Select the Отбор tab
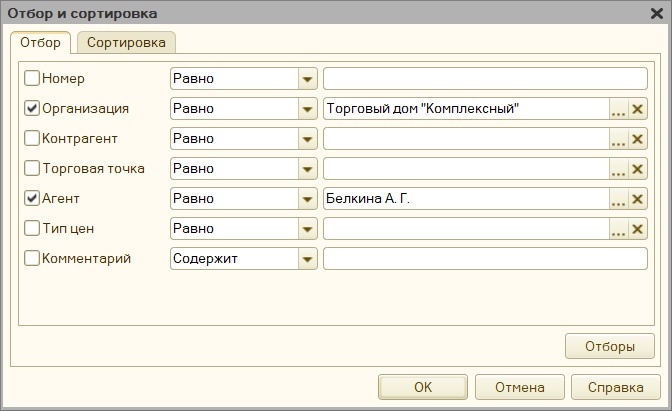The image size is (672, 411). (40, 43)
